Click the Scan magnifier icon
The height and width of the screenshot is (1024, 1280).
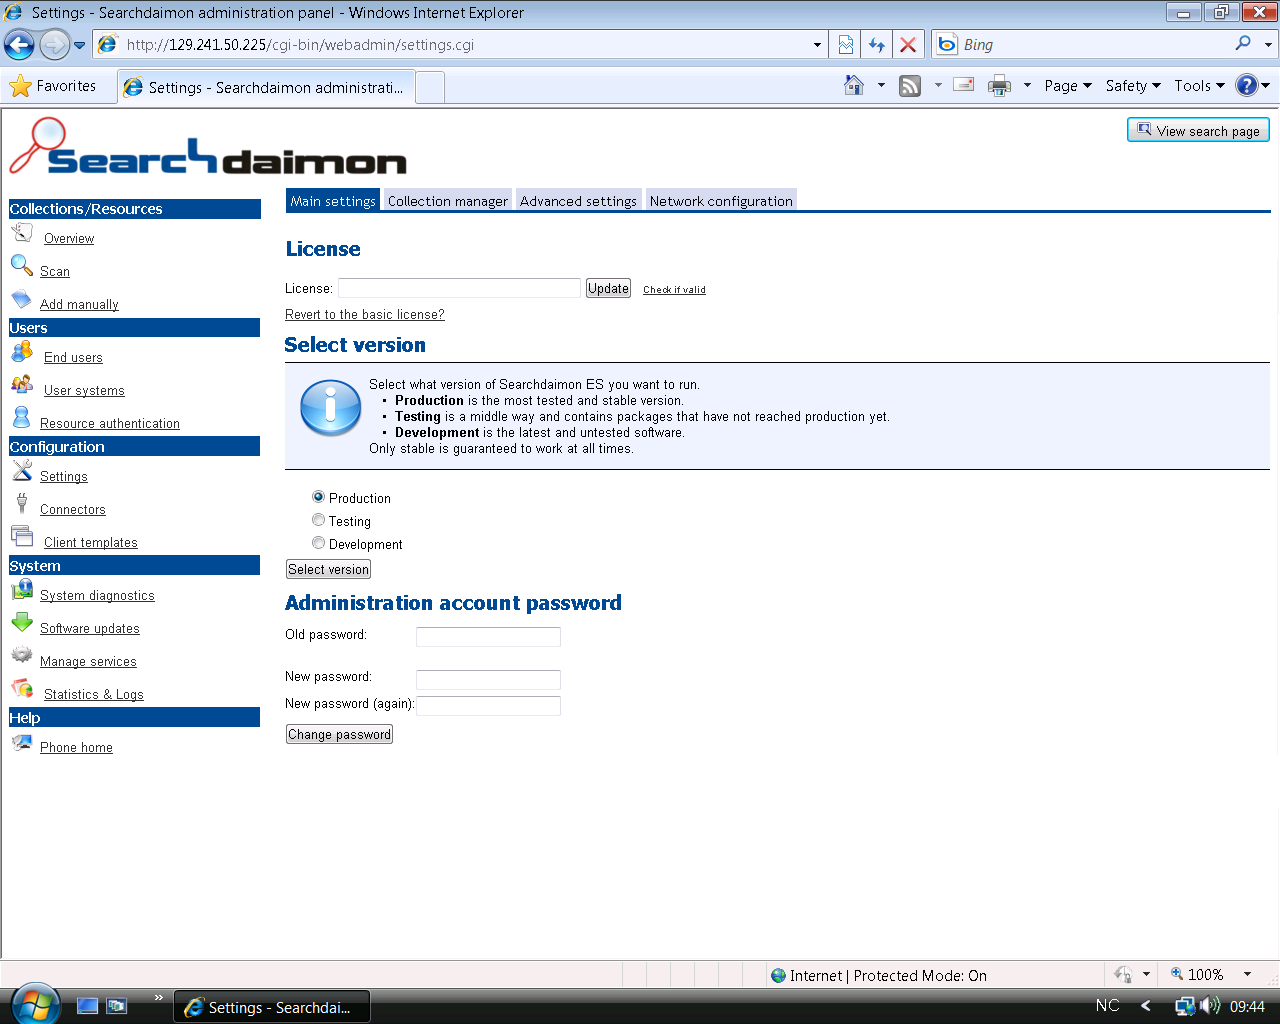click(22, 265)
